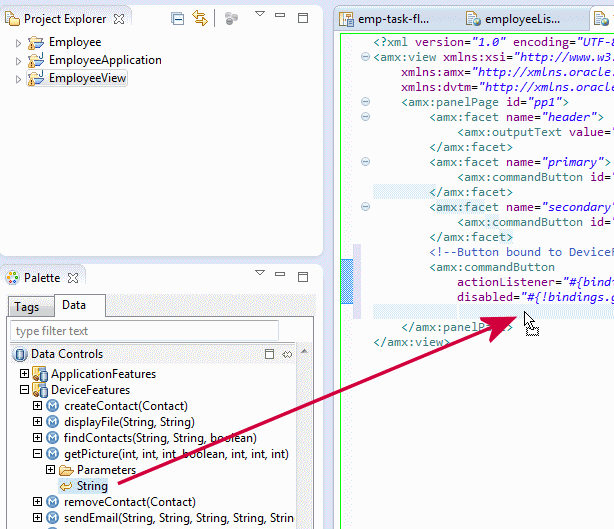Image resolution: width=614 pixels, height=529 pixels.
Task: Click the DeviceFeatures data control icon
Action: point(40,390)
